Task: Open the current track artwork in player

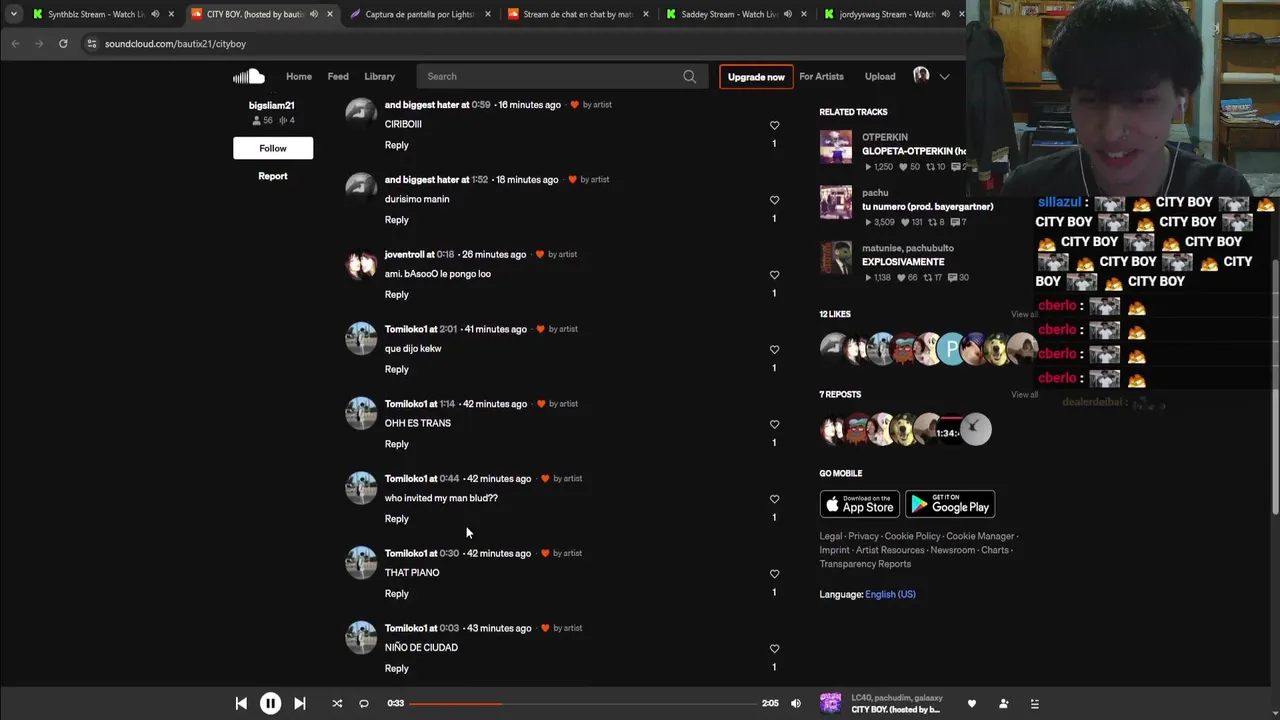Action: click(x=830, y=704)
